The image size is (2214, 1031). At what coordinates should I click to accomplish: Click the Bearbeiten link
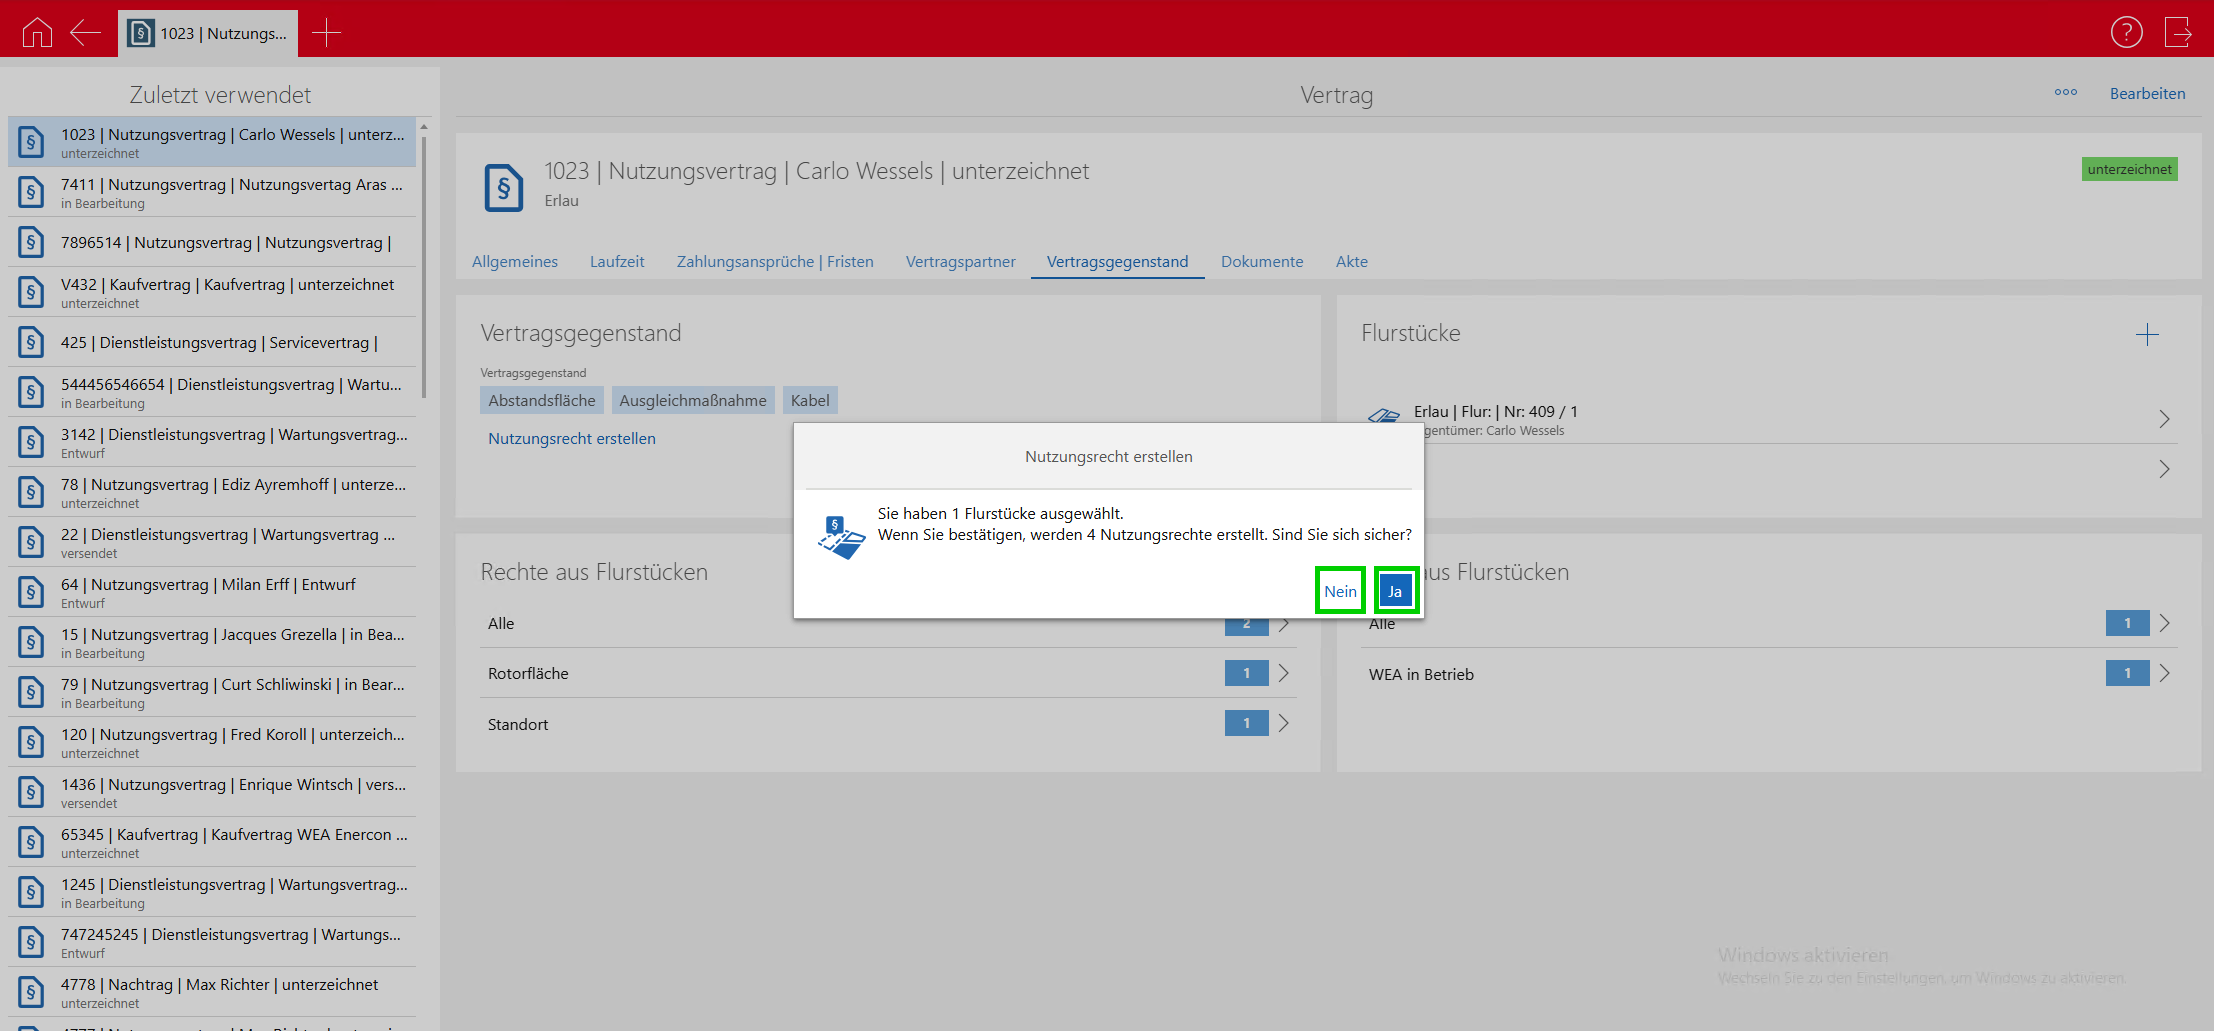pyautogui.click(x=2147, y=93)
